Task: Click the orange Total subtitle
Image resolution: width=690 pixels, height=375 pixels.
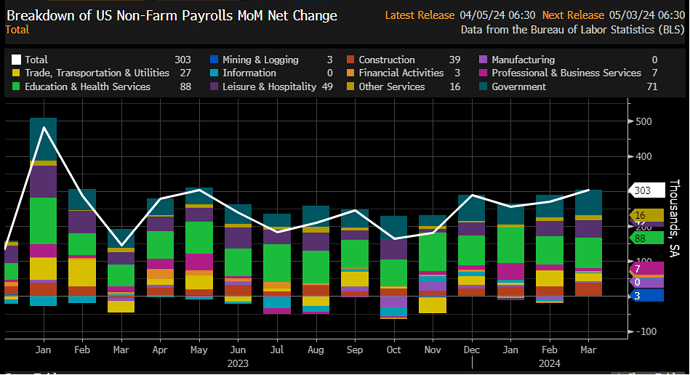Action: coord(17,30)
